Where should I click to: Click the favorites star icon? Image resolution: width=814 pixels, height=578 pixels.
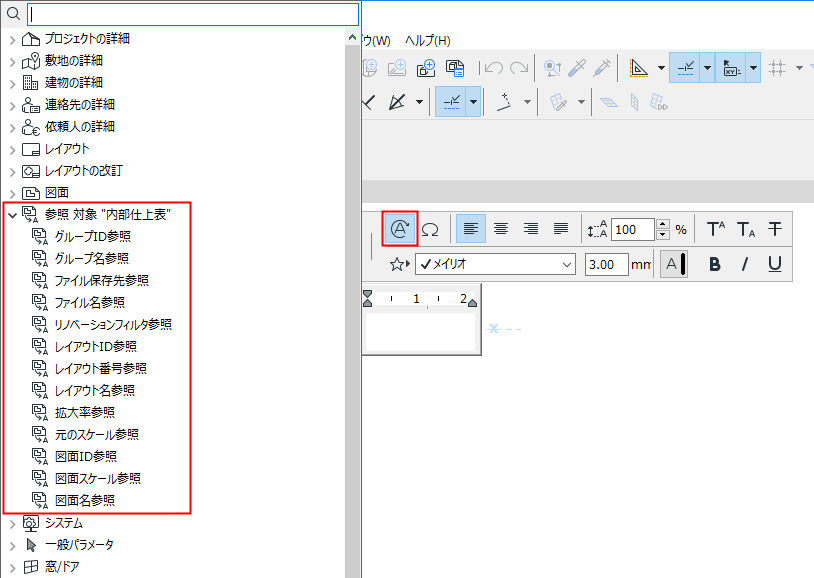pos(399,264)
